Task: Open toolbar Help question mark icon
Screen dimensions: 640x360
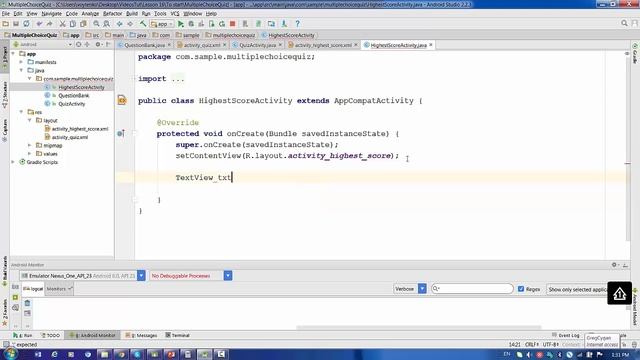Action: click(x=298, y=24)
